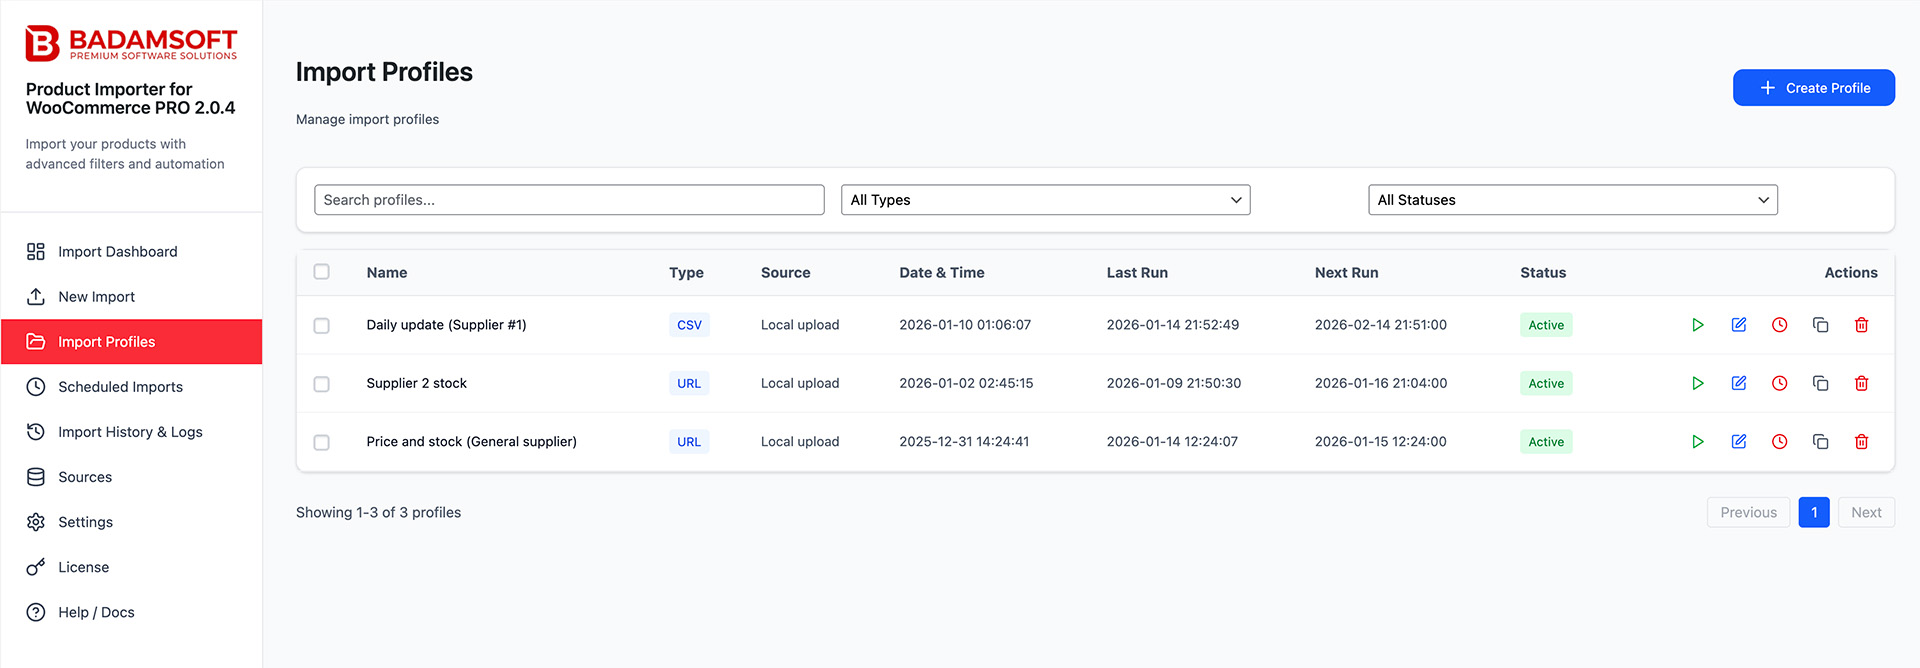The image size is (1920, 668).
Task: Select page 1 in pagination
Action: point(1814,512)
